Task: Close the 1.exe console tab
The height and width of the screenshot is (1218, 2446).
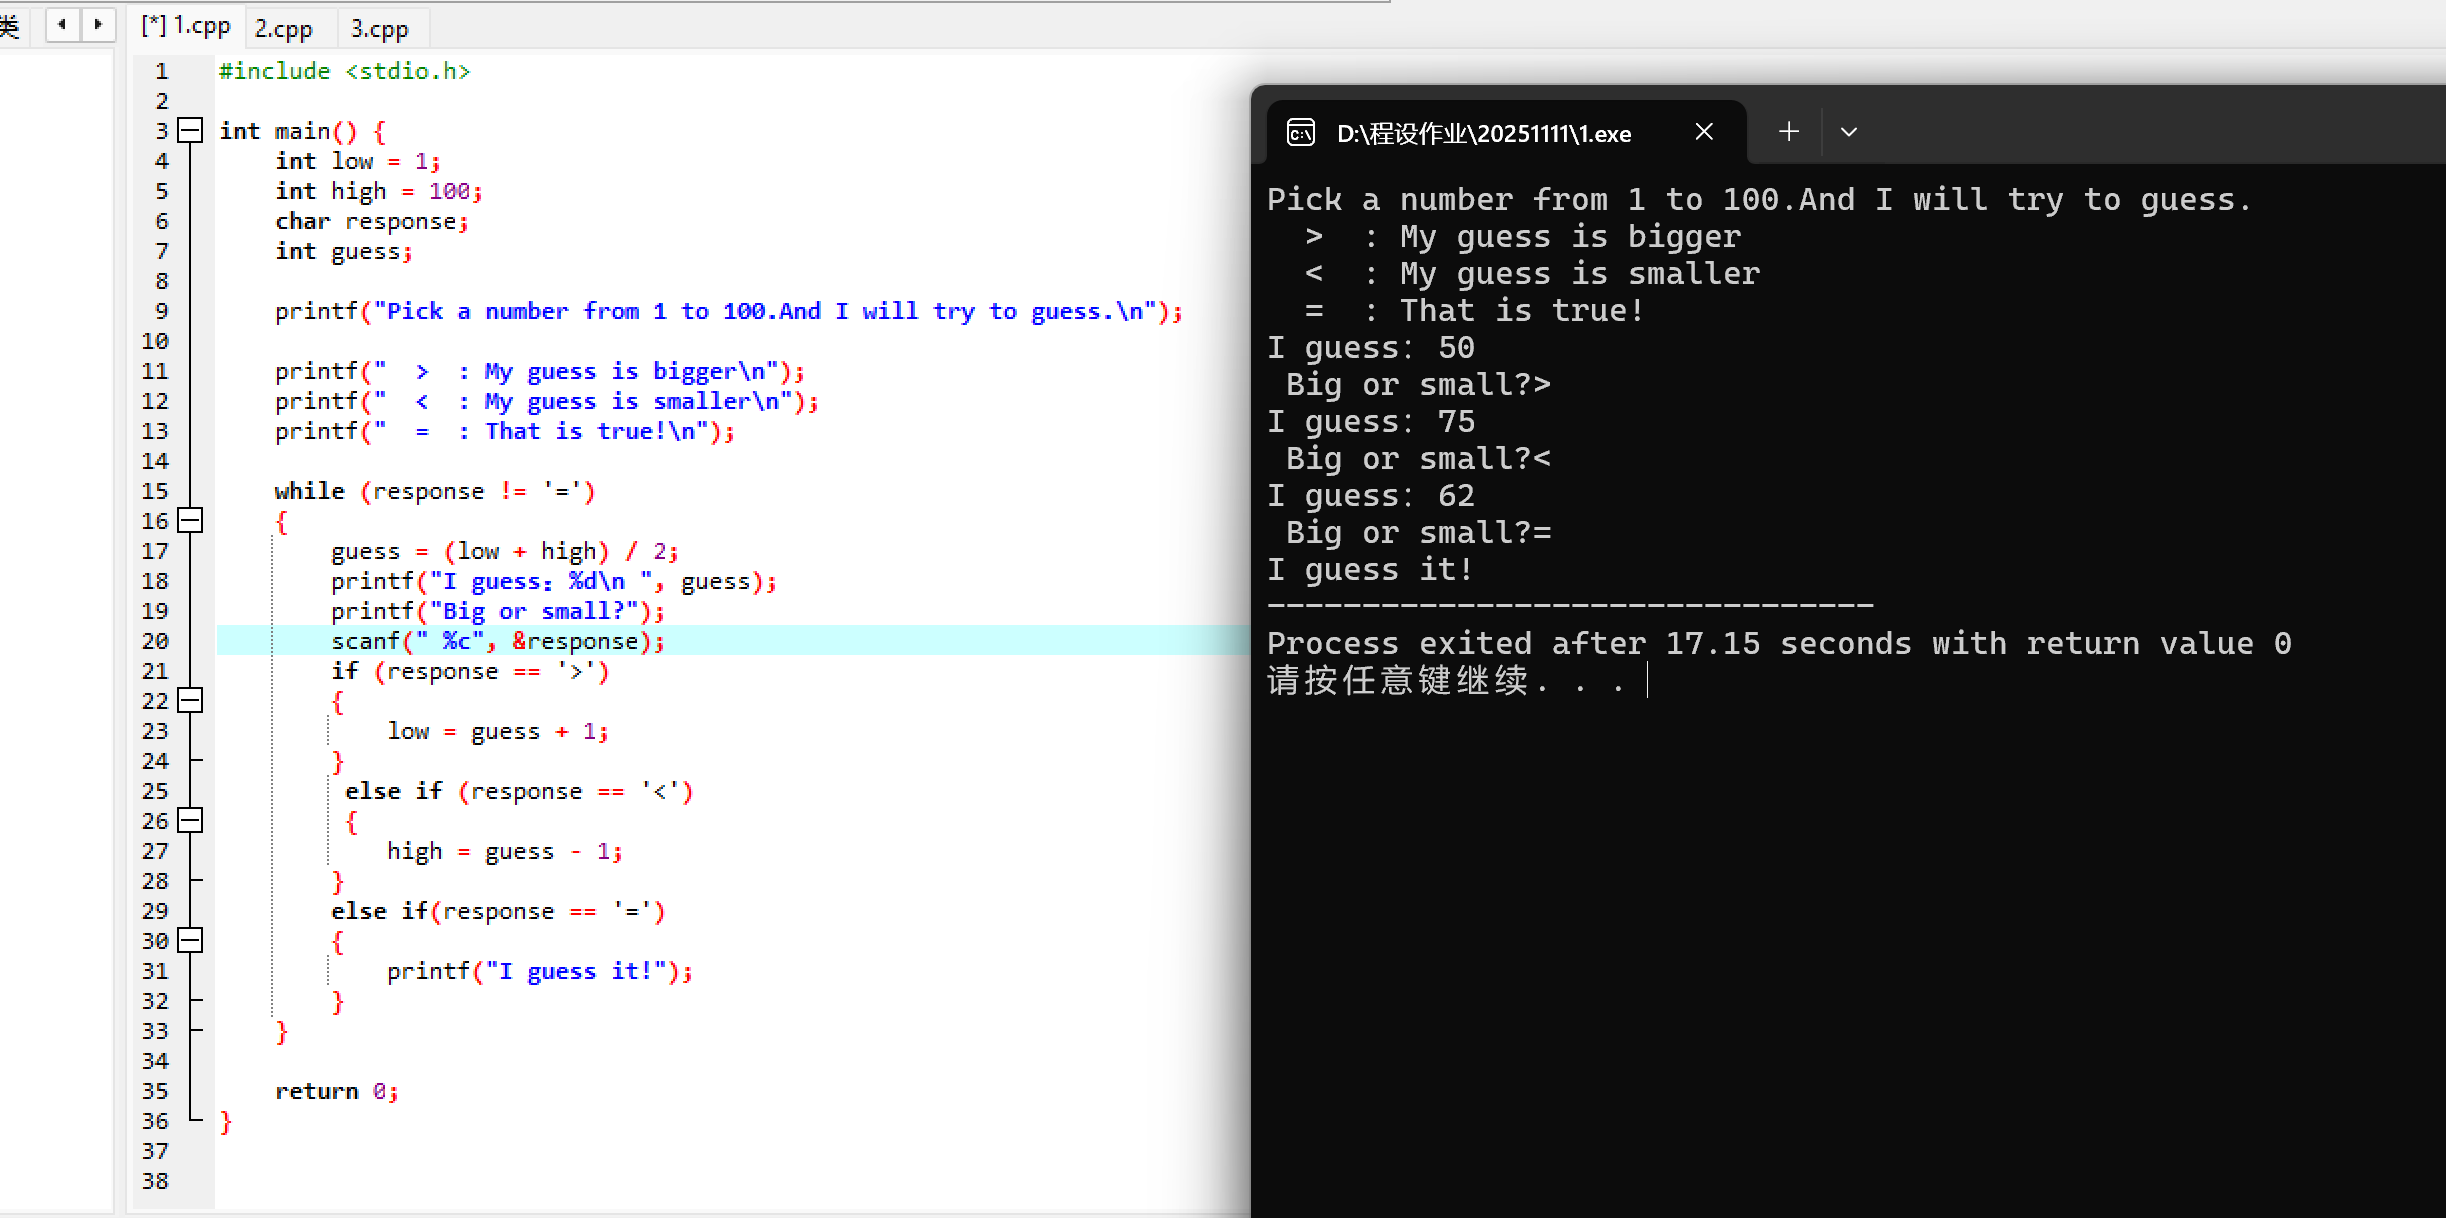Action: [x=1705, y=132]
